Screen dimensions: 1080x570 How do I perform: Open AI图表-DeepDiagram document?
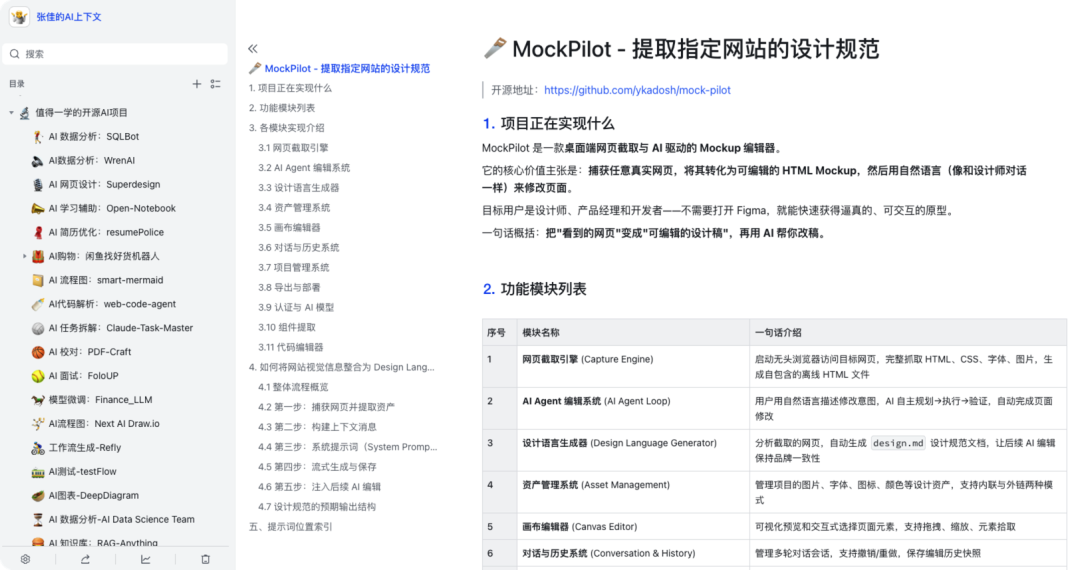tap(94, 496)
